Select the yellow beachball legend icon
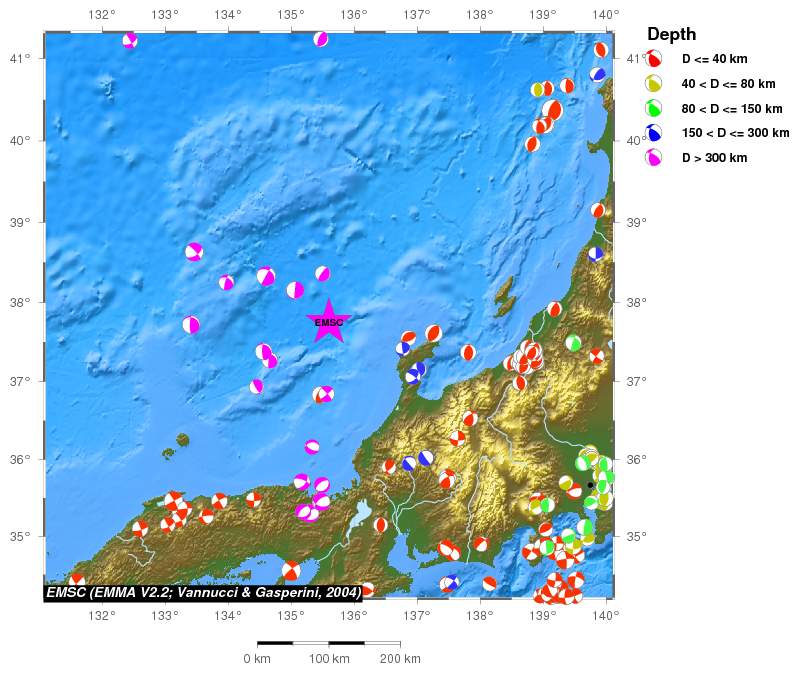Screen dimensions: 799x673 click(x=654, y=84)
